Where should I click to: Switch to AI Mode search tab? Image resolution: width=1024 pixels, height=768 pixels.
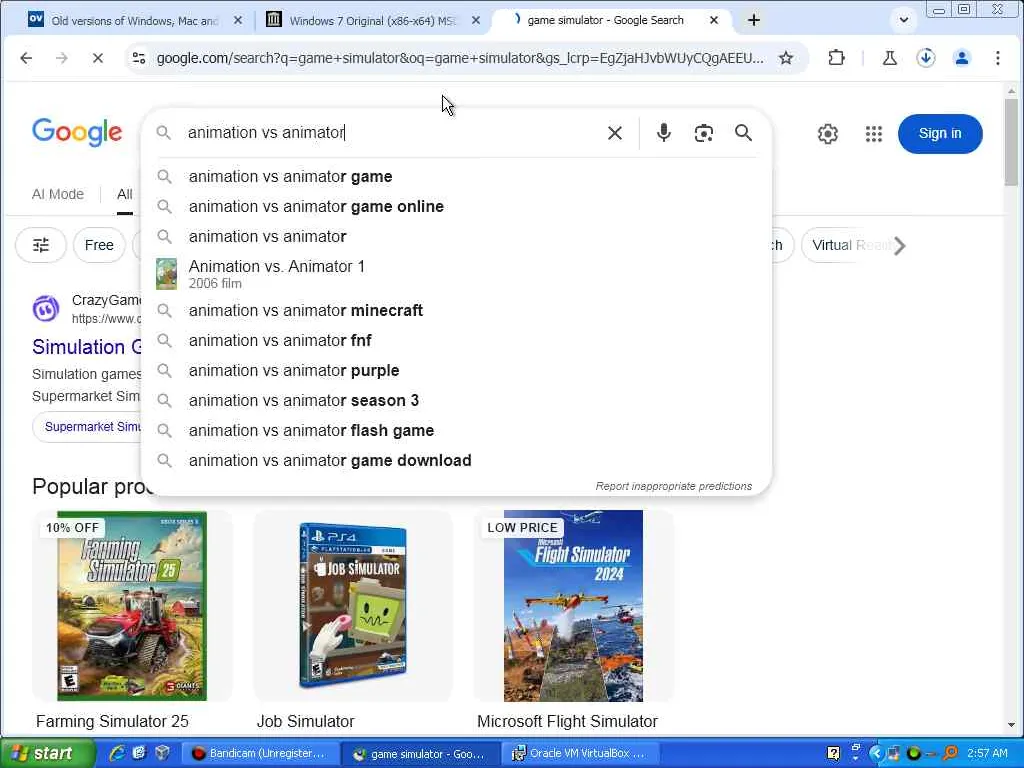coord(57,194)
